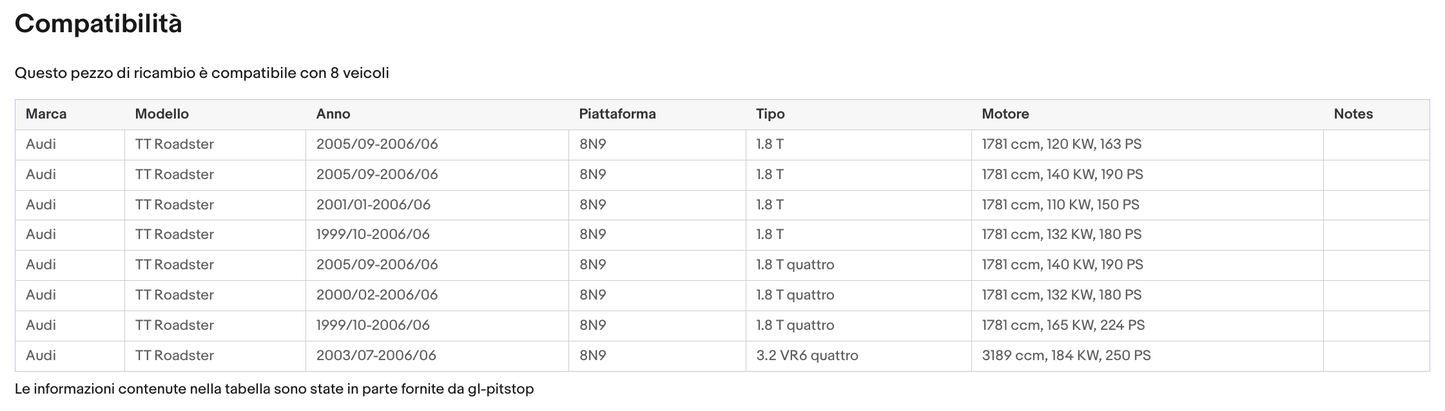Screen dimensions: 1445x411
Task: Select the 1781 ccm, 110 KW, 150 PS cell
Action: (x=1060, y=204)
